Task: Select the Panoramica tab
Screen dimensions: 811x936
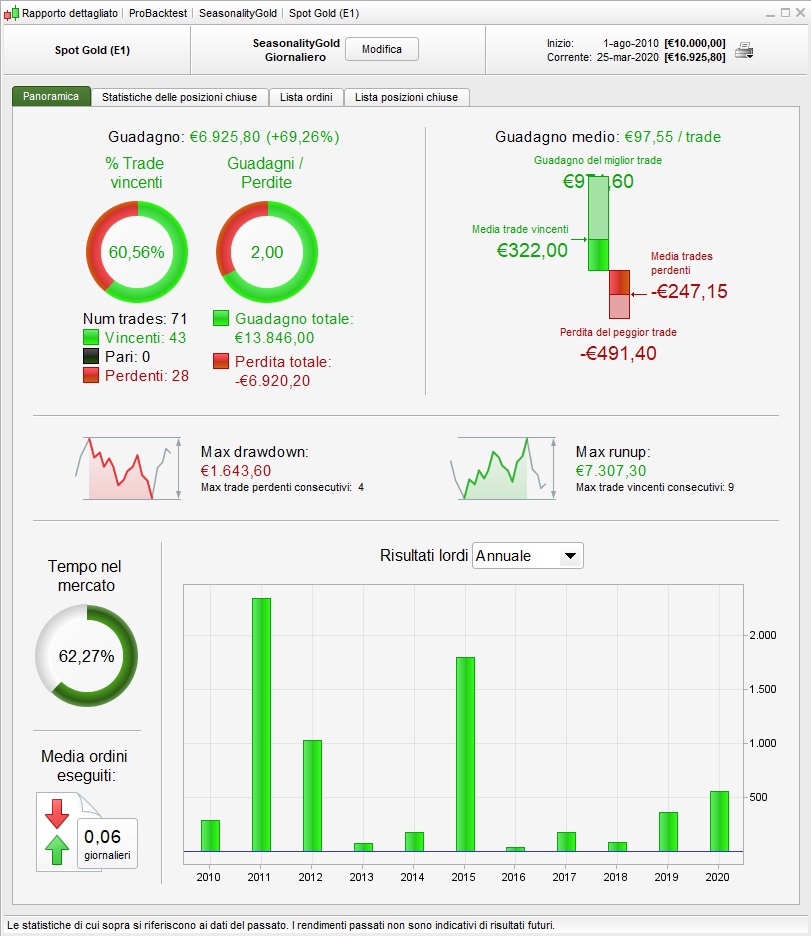Action: click(51, 96)
